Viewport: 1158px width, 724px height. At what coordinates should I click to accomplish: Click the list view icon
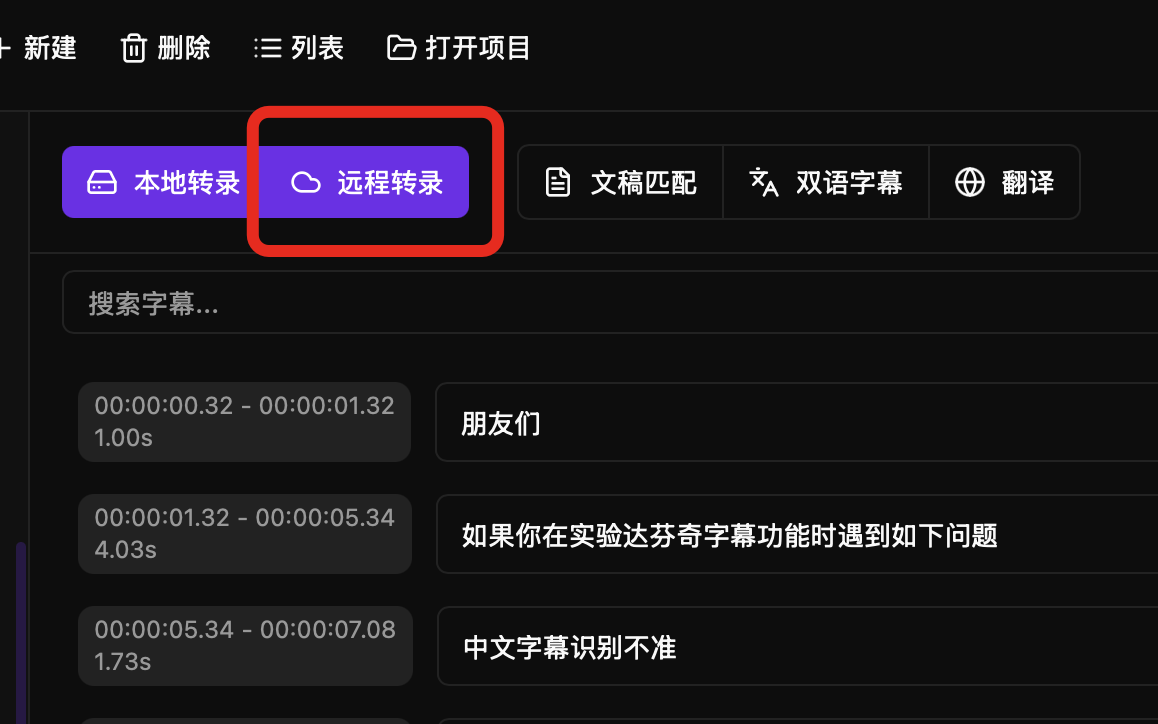coord(267,48)
